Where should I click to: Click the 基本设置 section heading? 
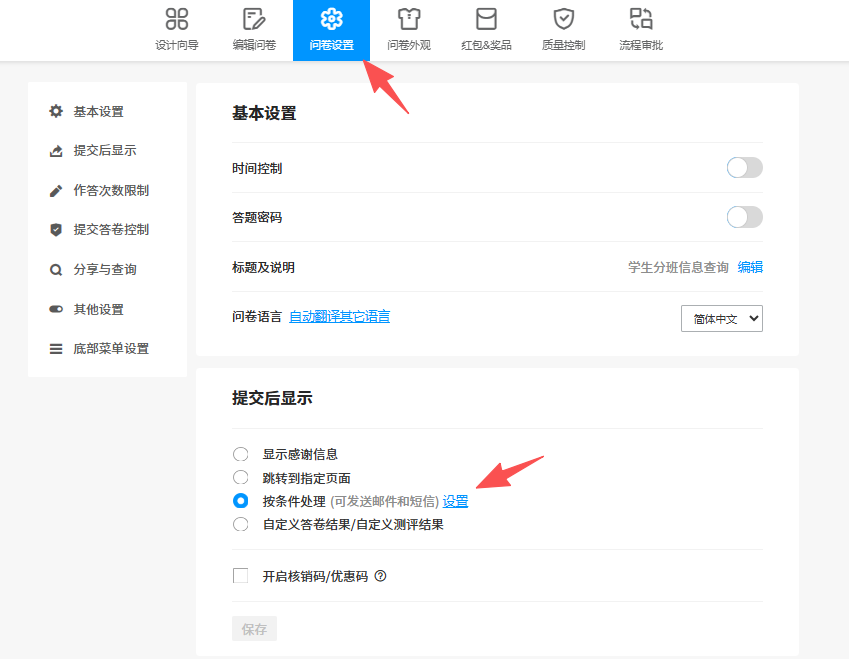264,113
